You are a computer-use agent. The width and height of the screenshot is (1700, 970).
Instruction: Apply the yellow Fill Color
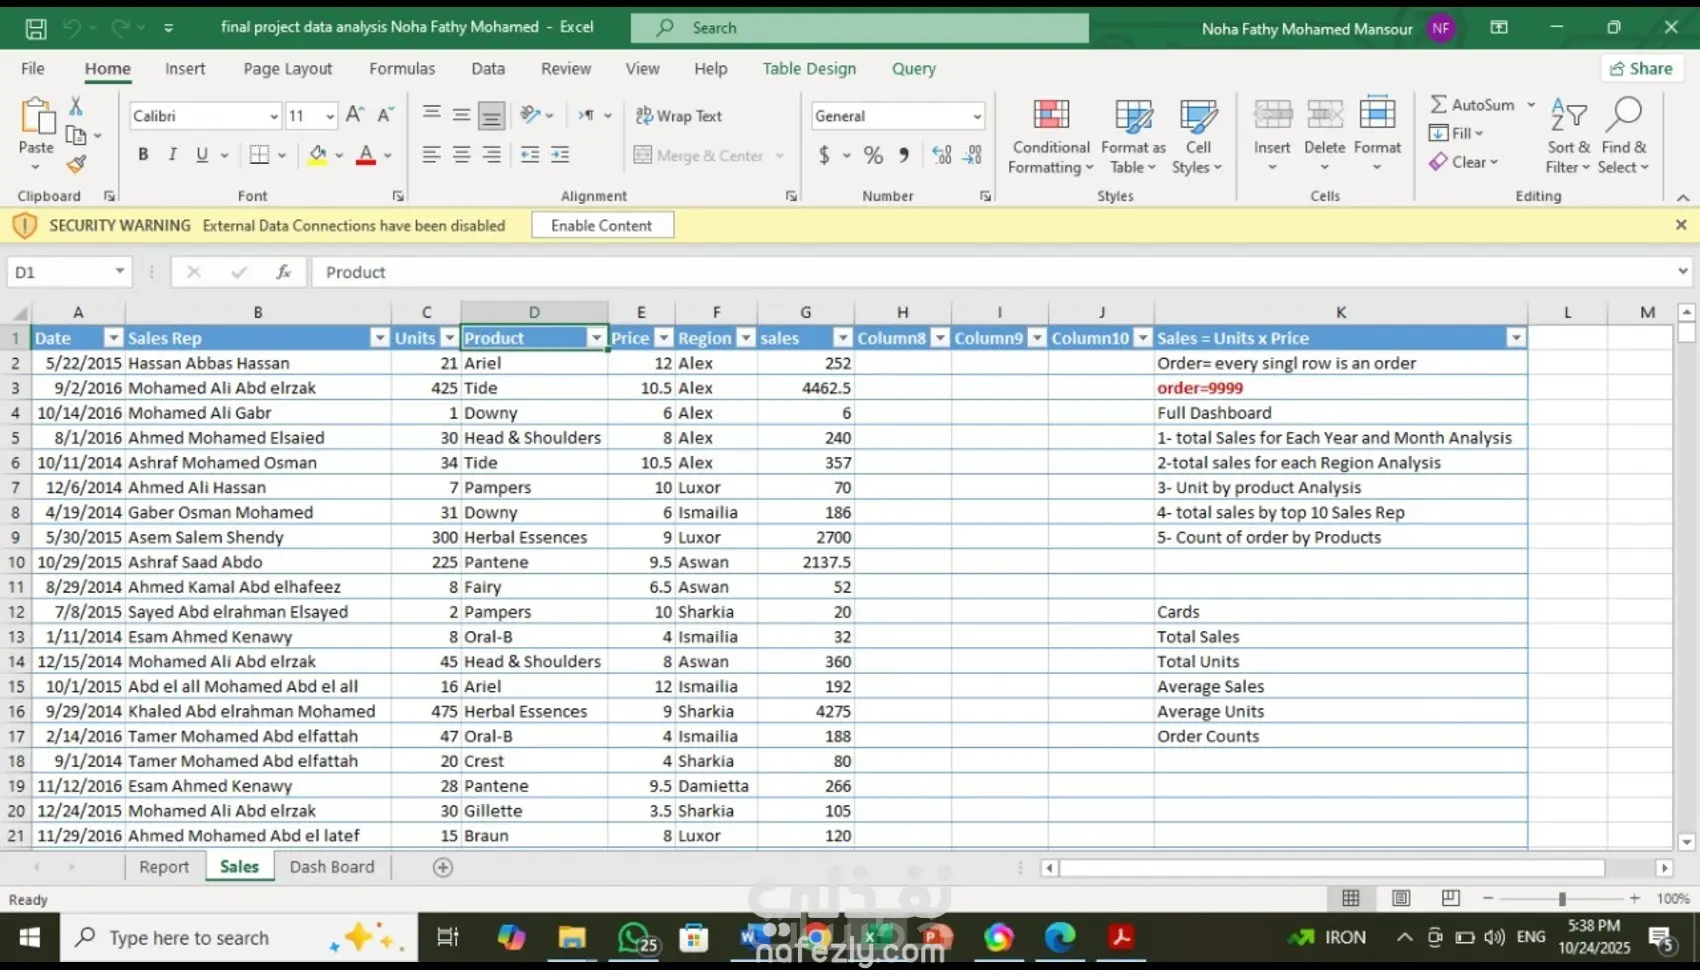coord(317,155)
